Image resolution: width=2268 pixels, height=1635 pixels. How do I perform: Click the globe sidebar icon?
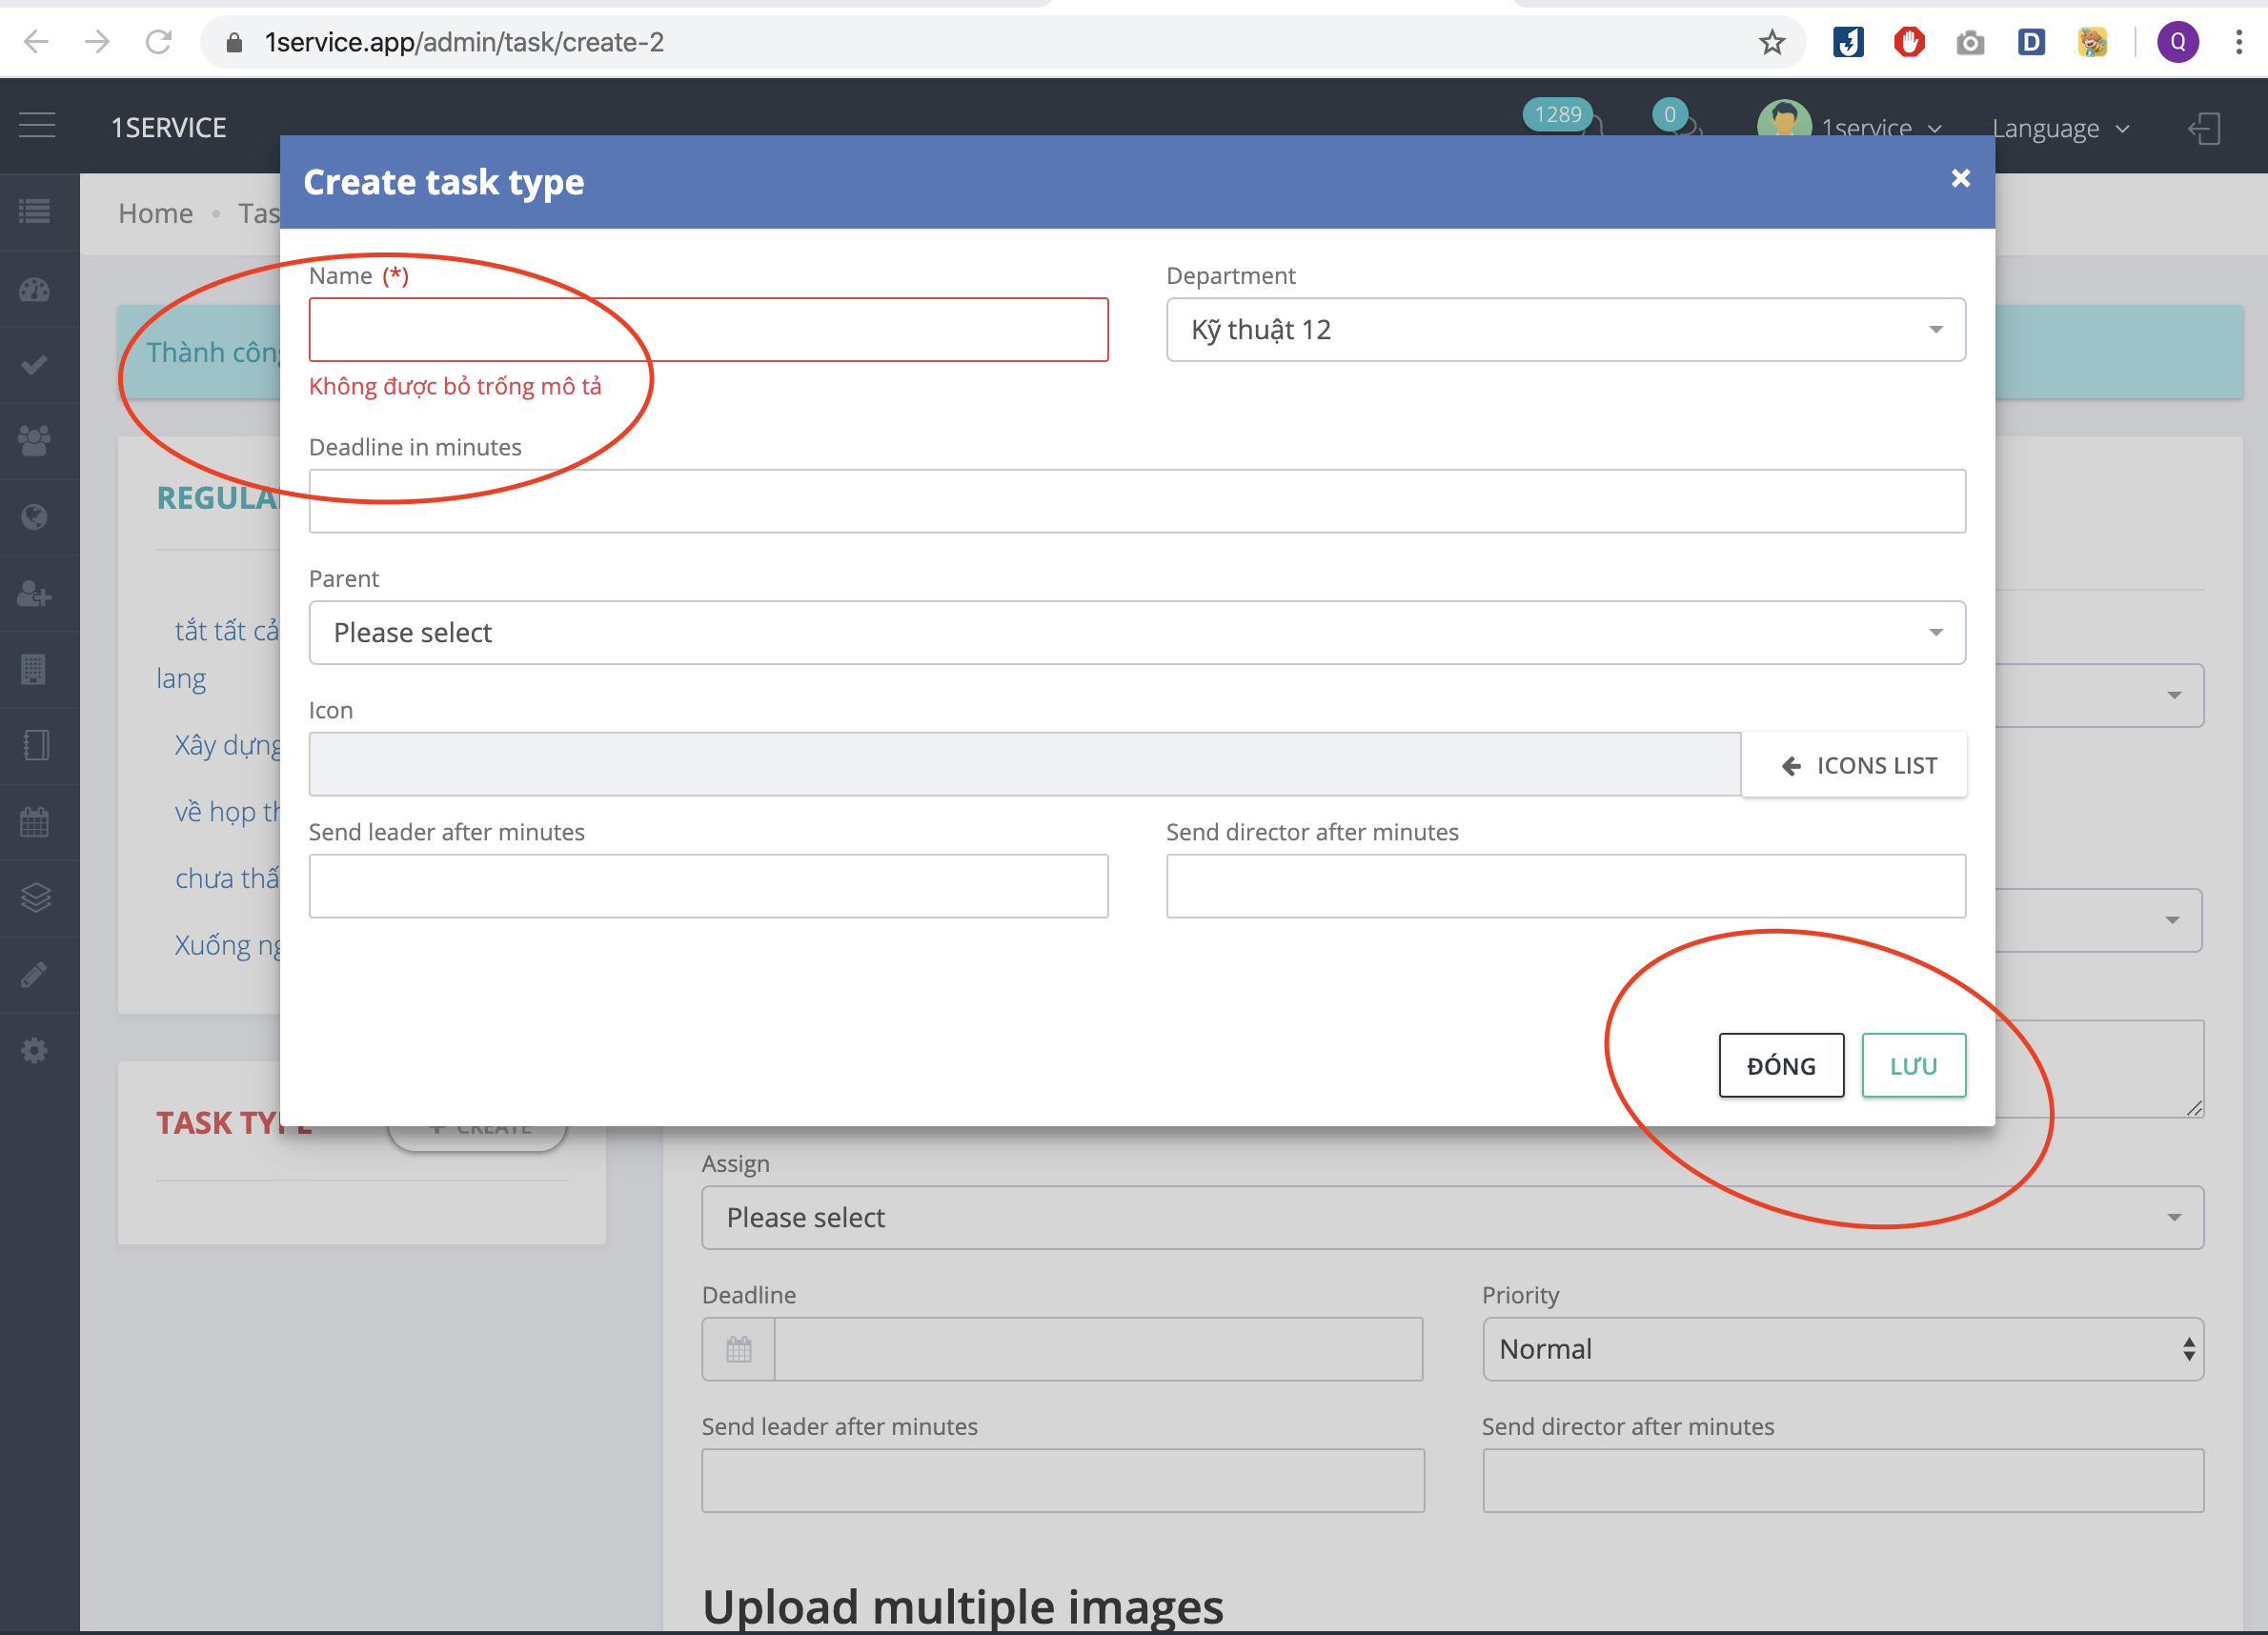[x=35, y=517]
